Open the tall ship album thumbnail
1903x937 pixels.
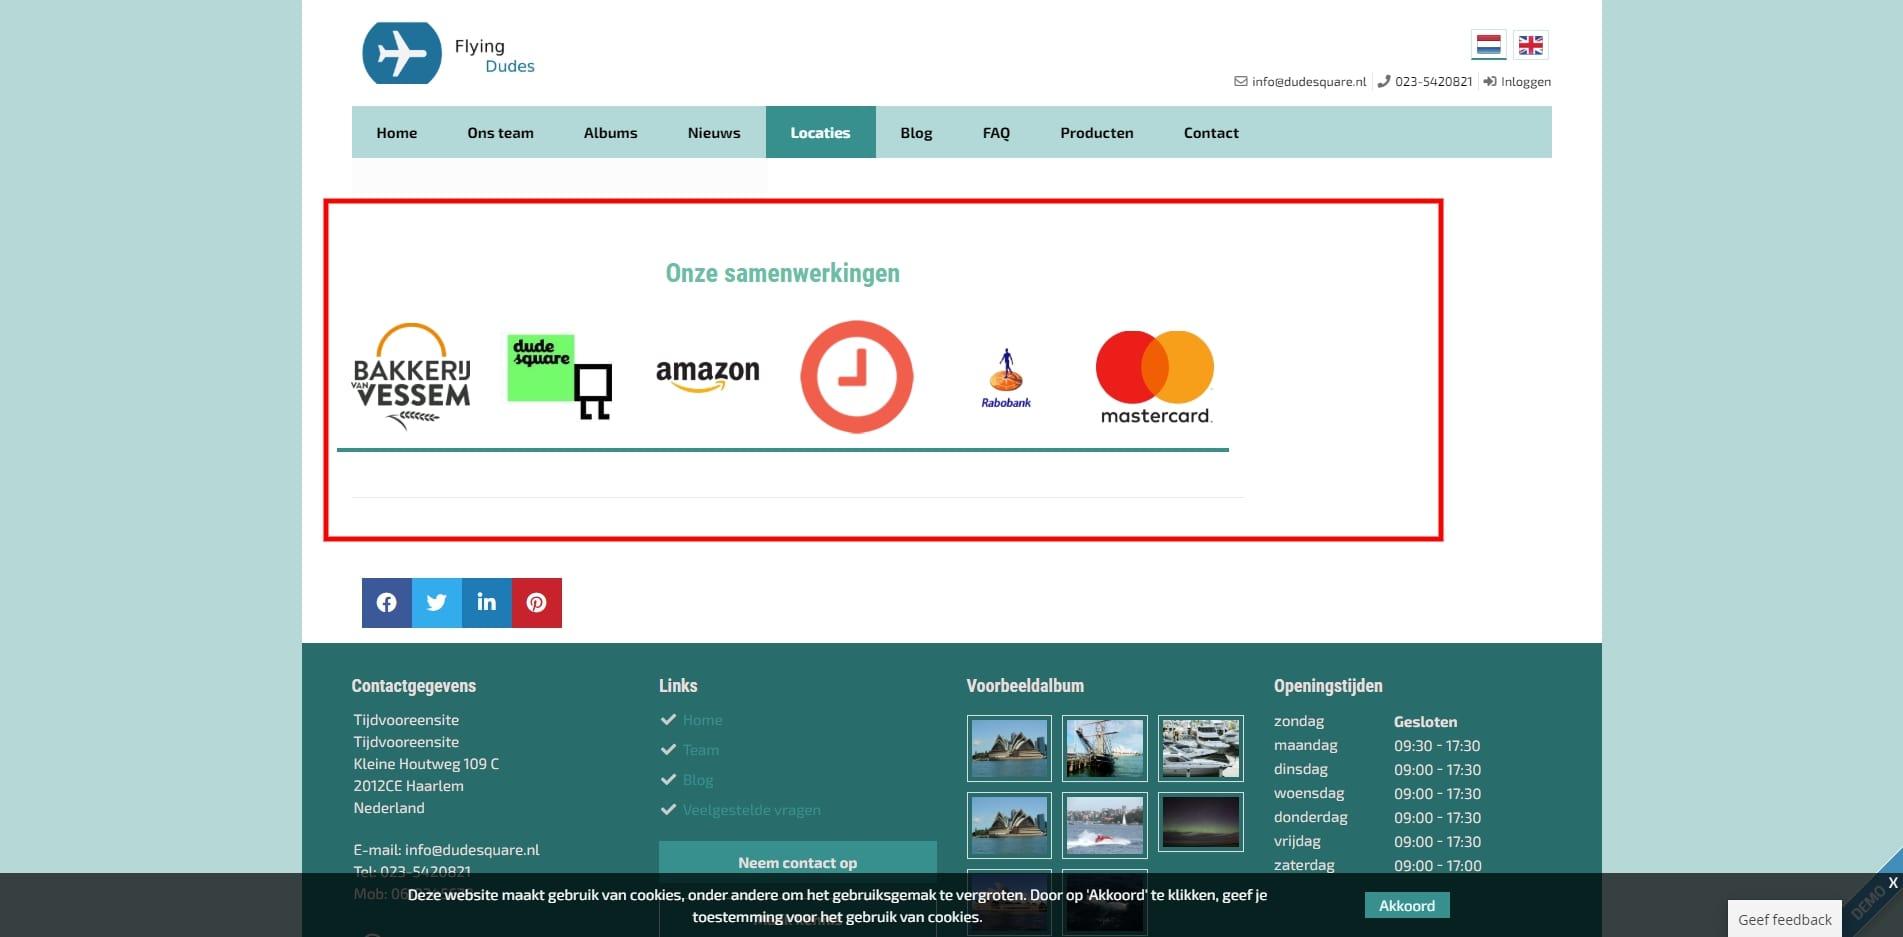click(1105, 748)
